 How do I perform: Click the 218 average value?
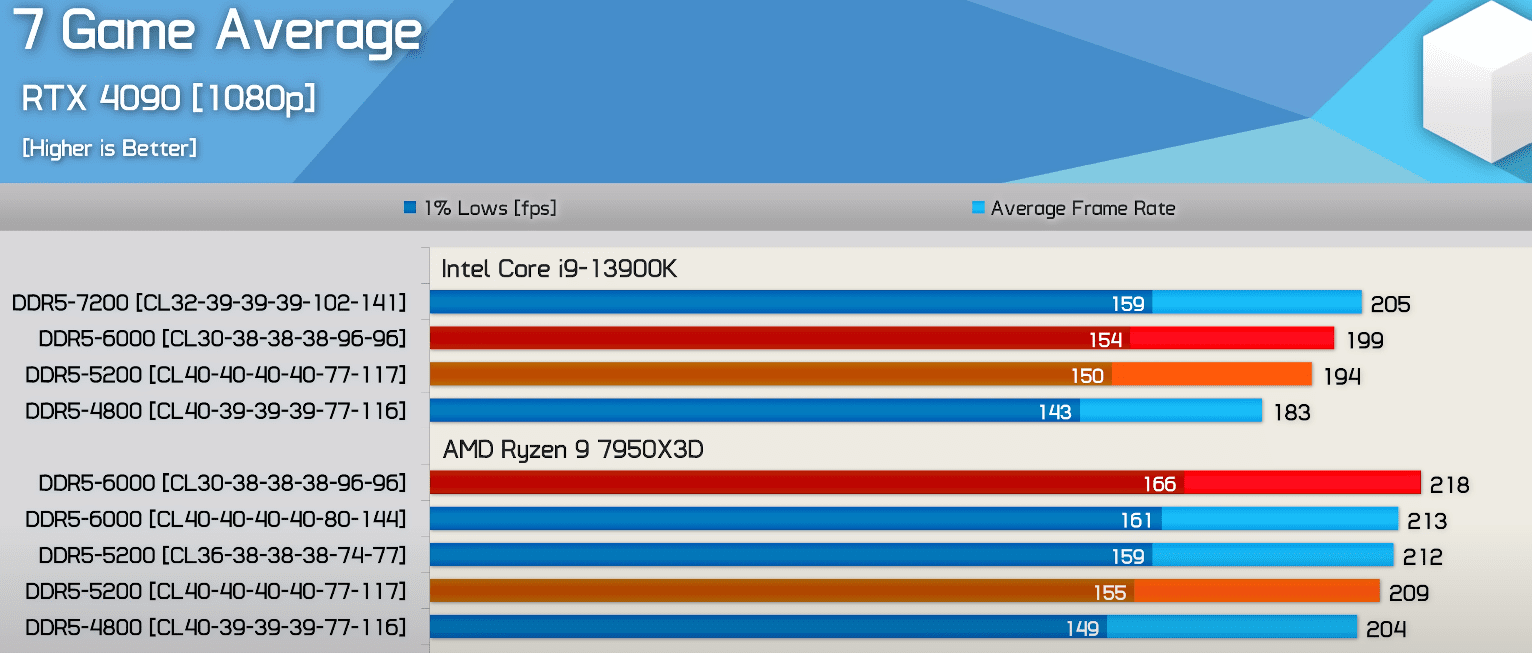pyautogui.click(x=1450, y=486)
